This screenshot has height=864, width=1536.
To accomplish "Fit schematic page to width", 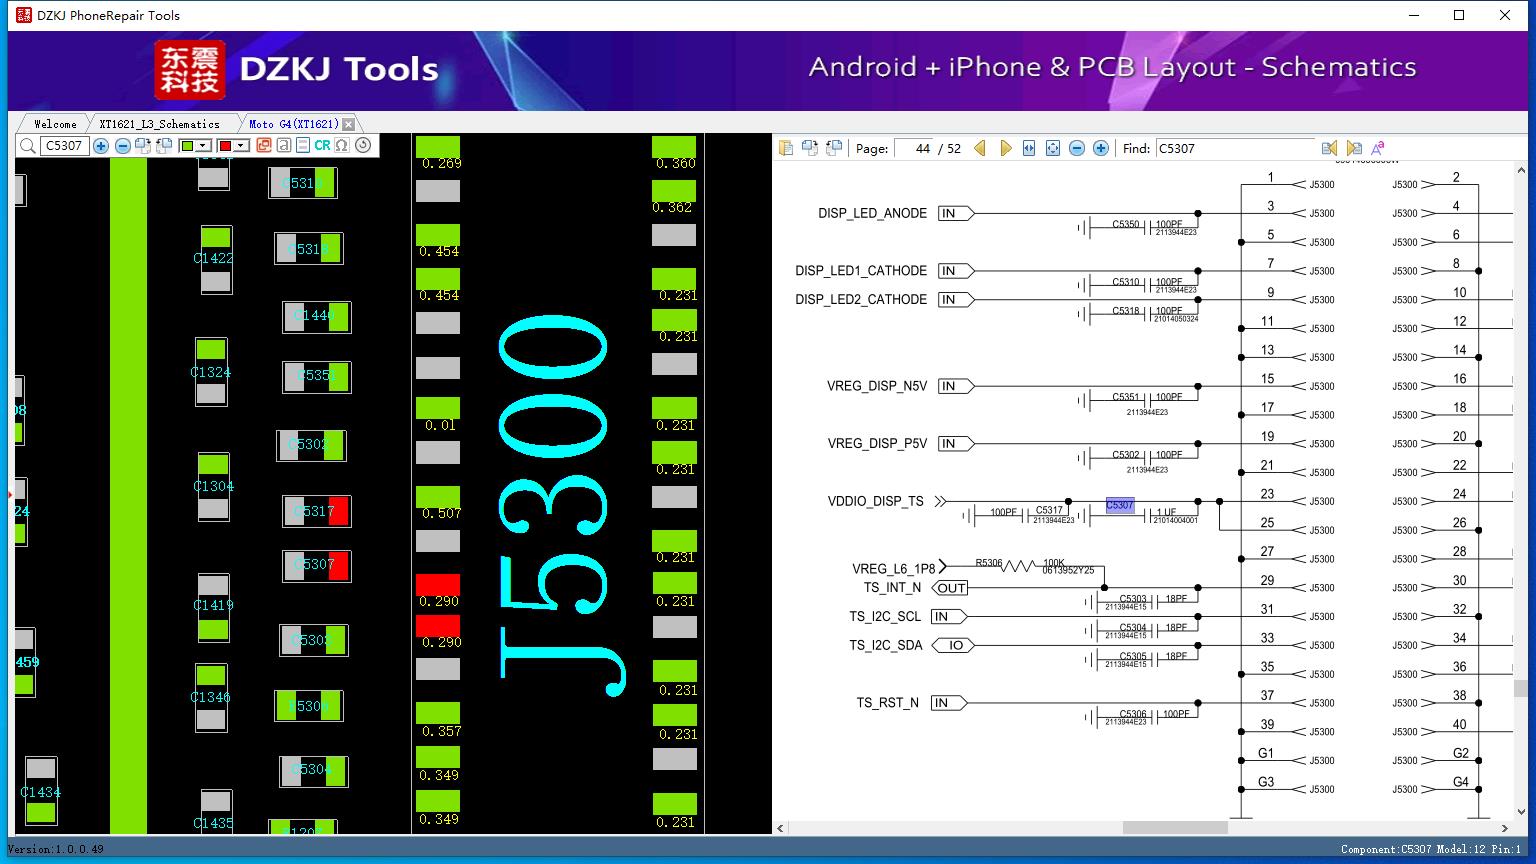I will [x=1029, y=148].
